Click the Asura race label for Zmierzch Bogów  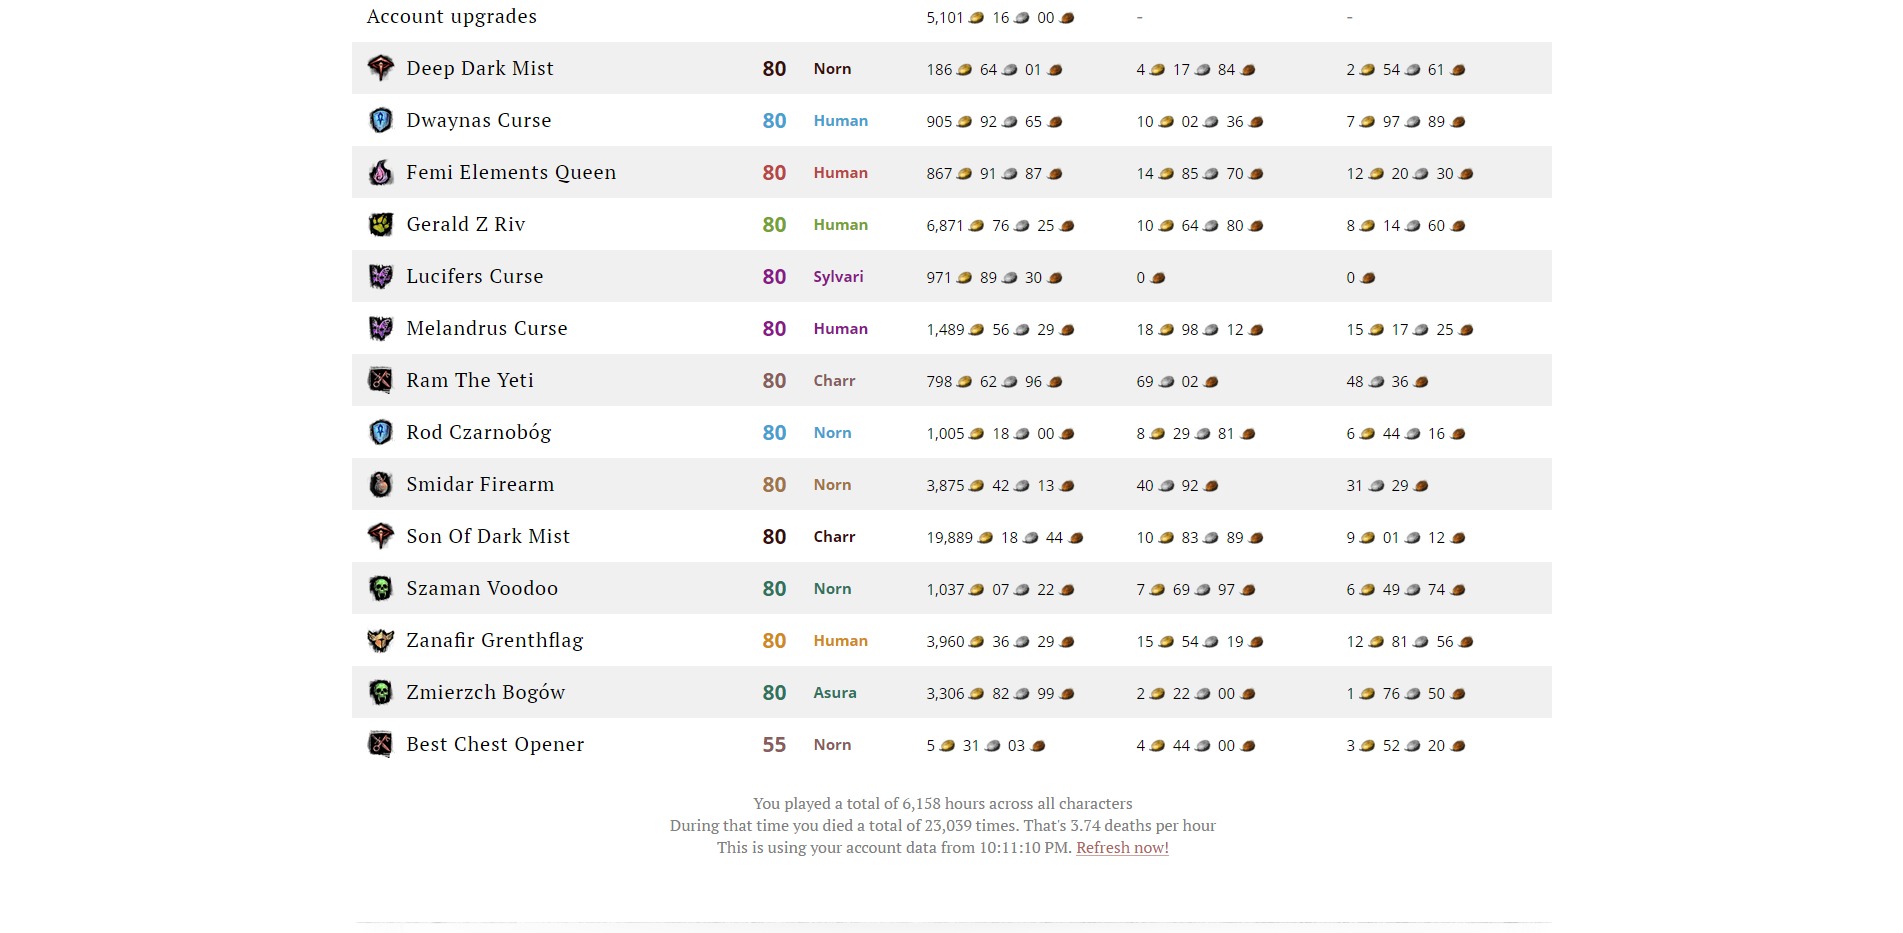coord(835,692)
